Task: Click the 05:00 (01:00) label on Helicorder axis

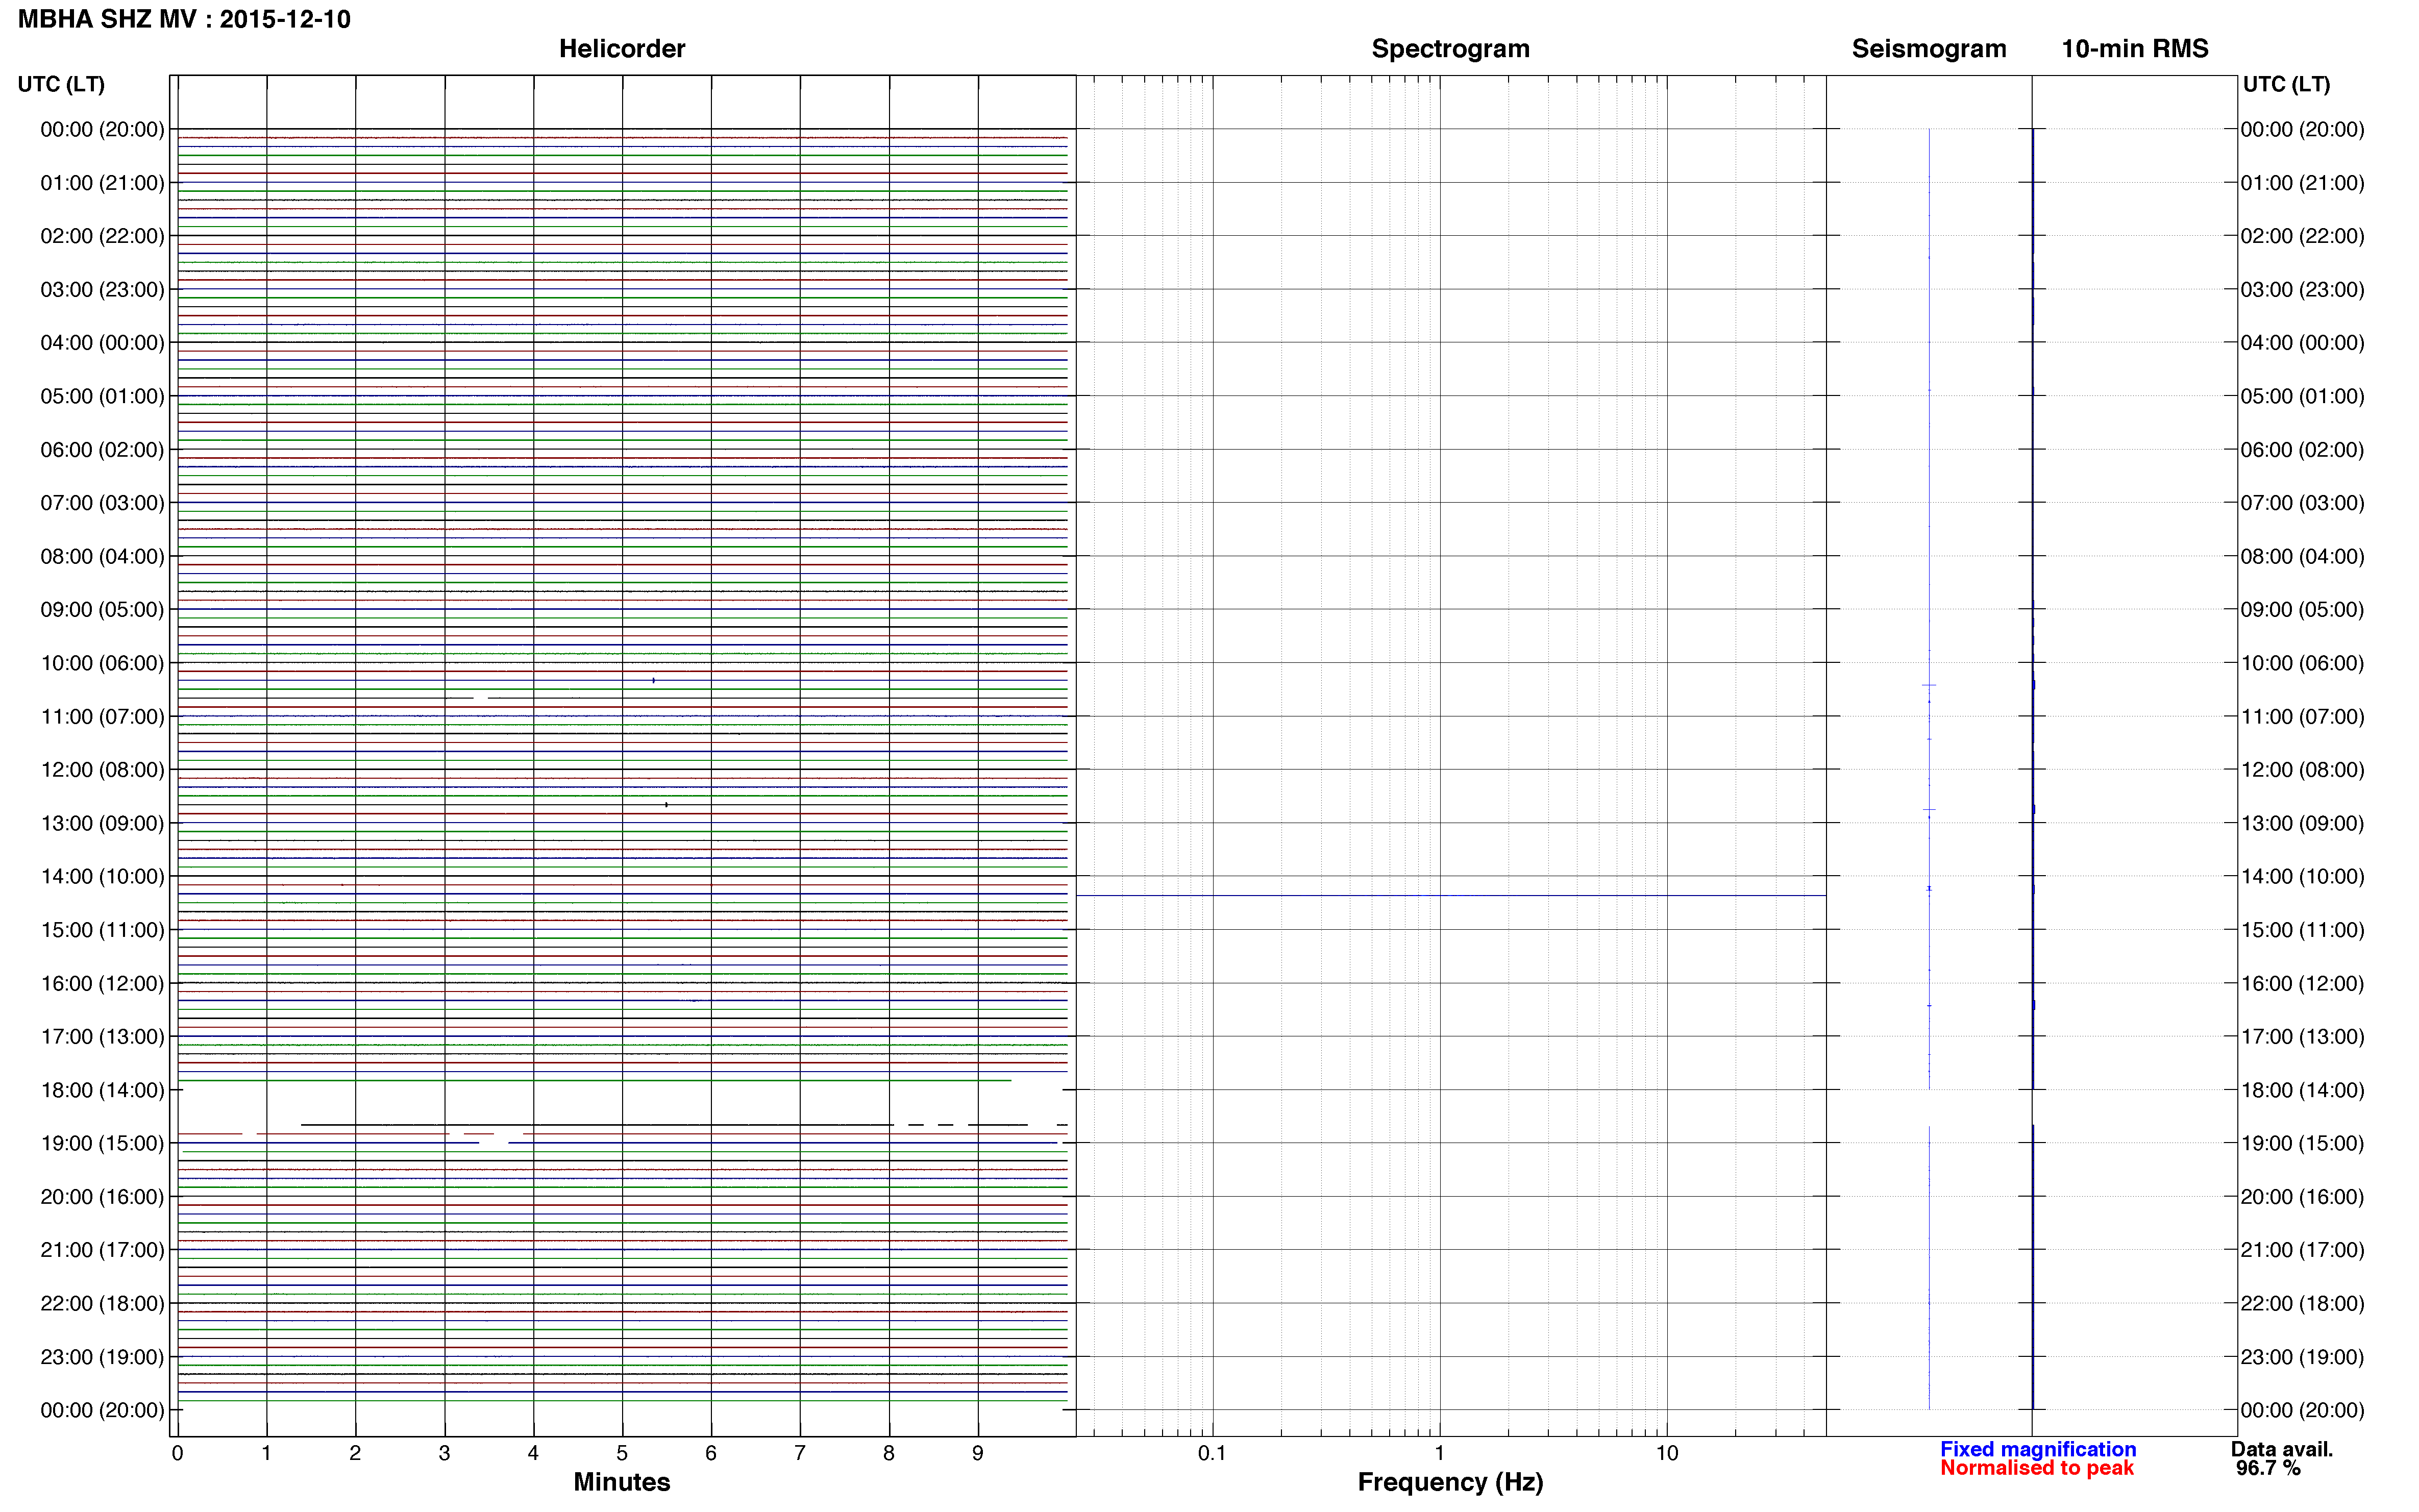Action: pos(102,396)
